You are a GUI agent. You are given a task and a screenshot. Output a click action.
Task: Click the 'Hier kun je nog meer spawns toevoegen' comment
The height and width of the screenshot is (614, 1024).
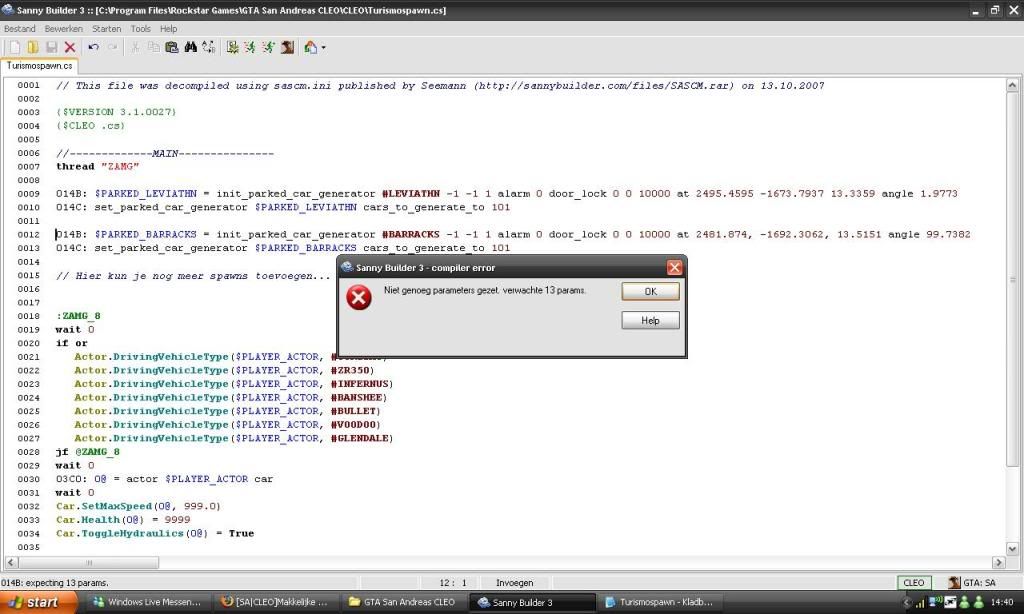point(193,276)
